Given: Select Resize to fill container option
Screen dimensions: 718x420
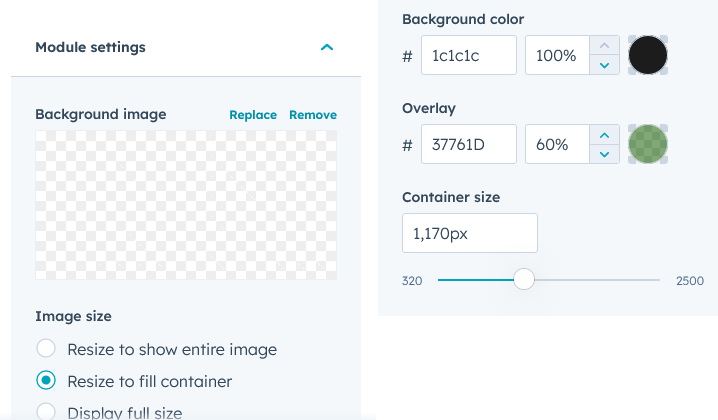Looking at the screenshot, I should click(x=46, y=381).
